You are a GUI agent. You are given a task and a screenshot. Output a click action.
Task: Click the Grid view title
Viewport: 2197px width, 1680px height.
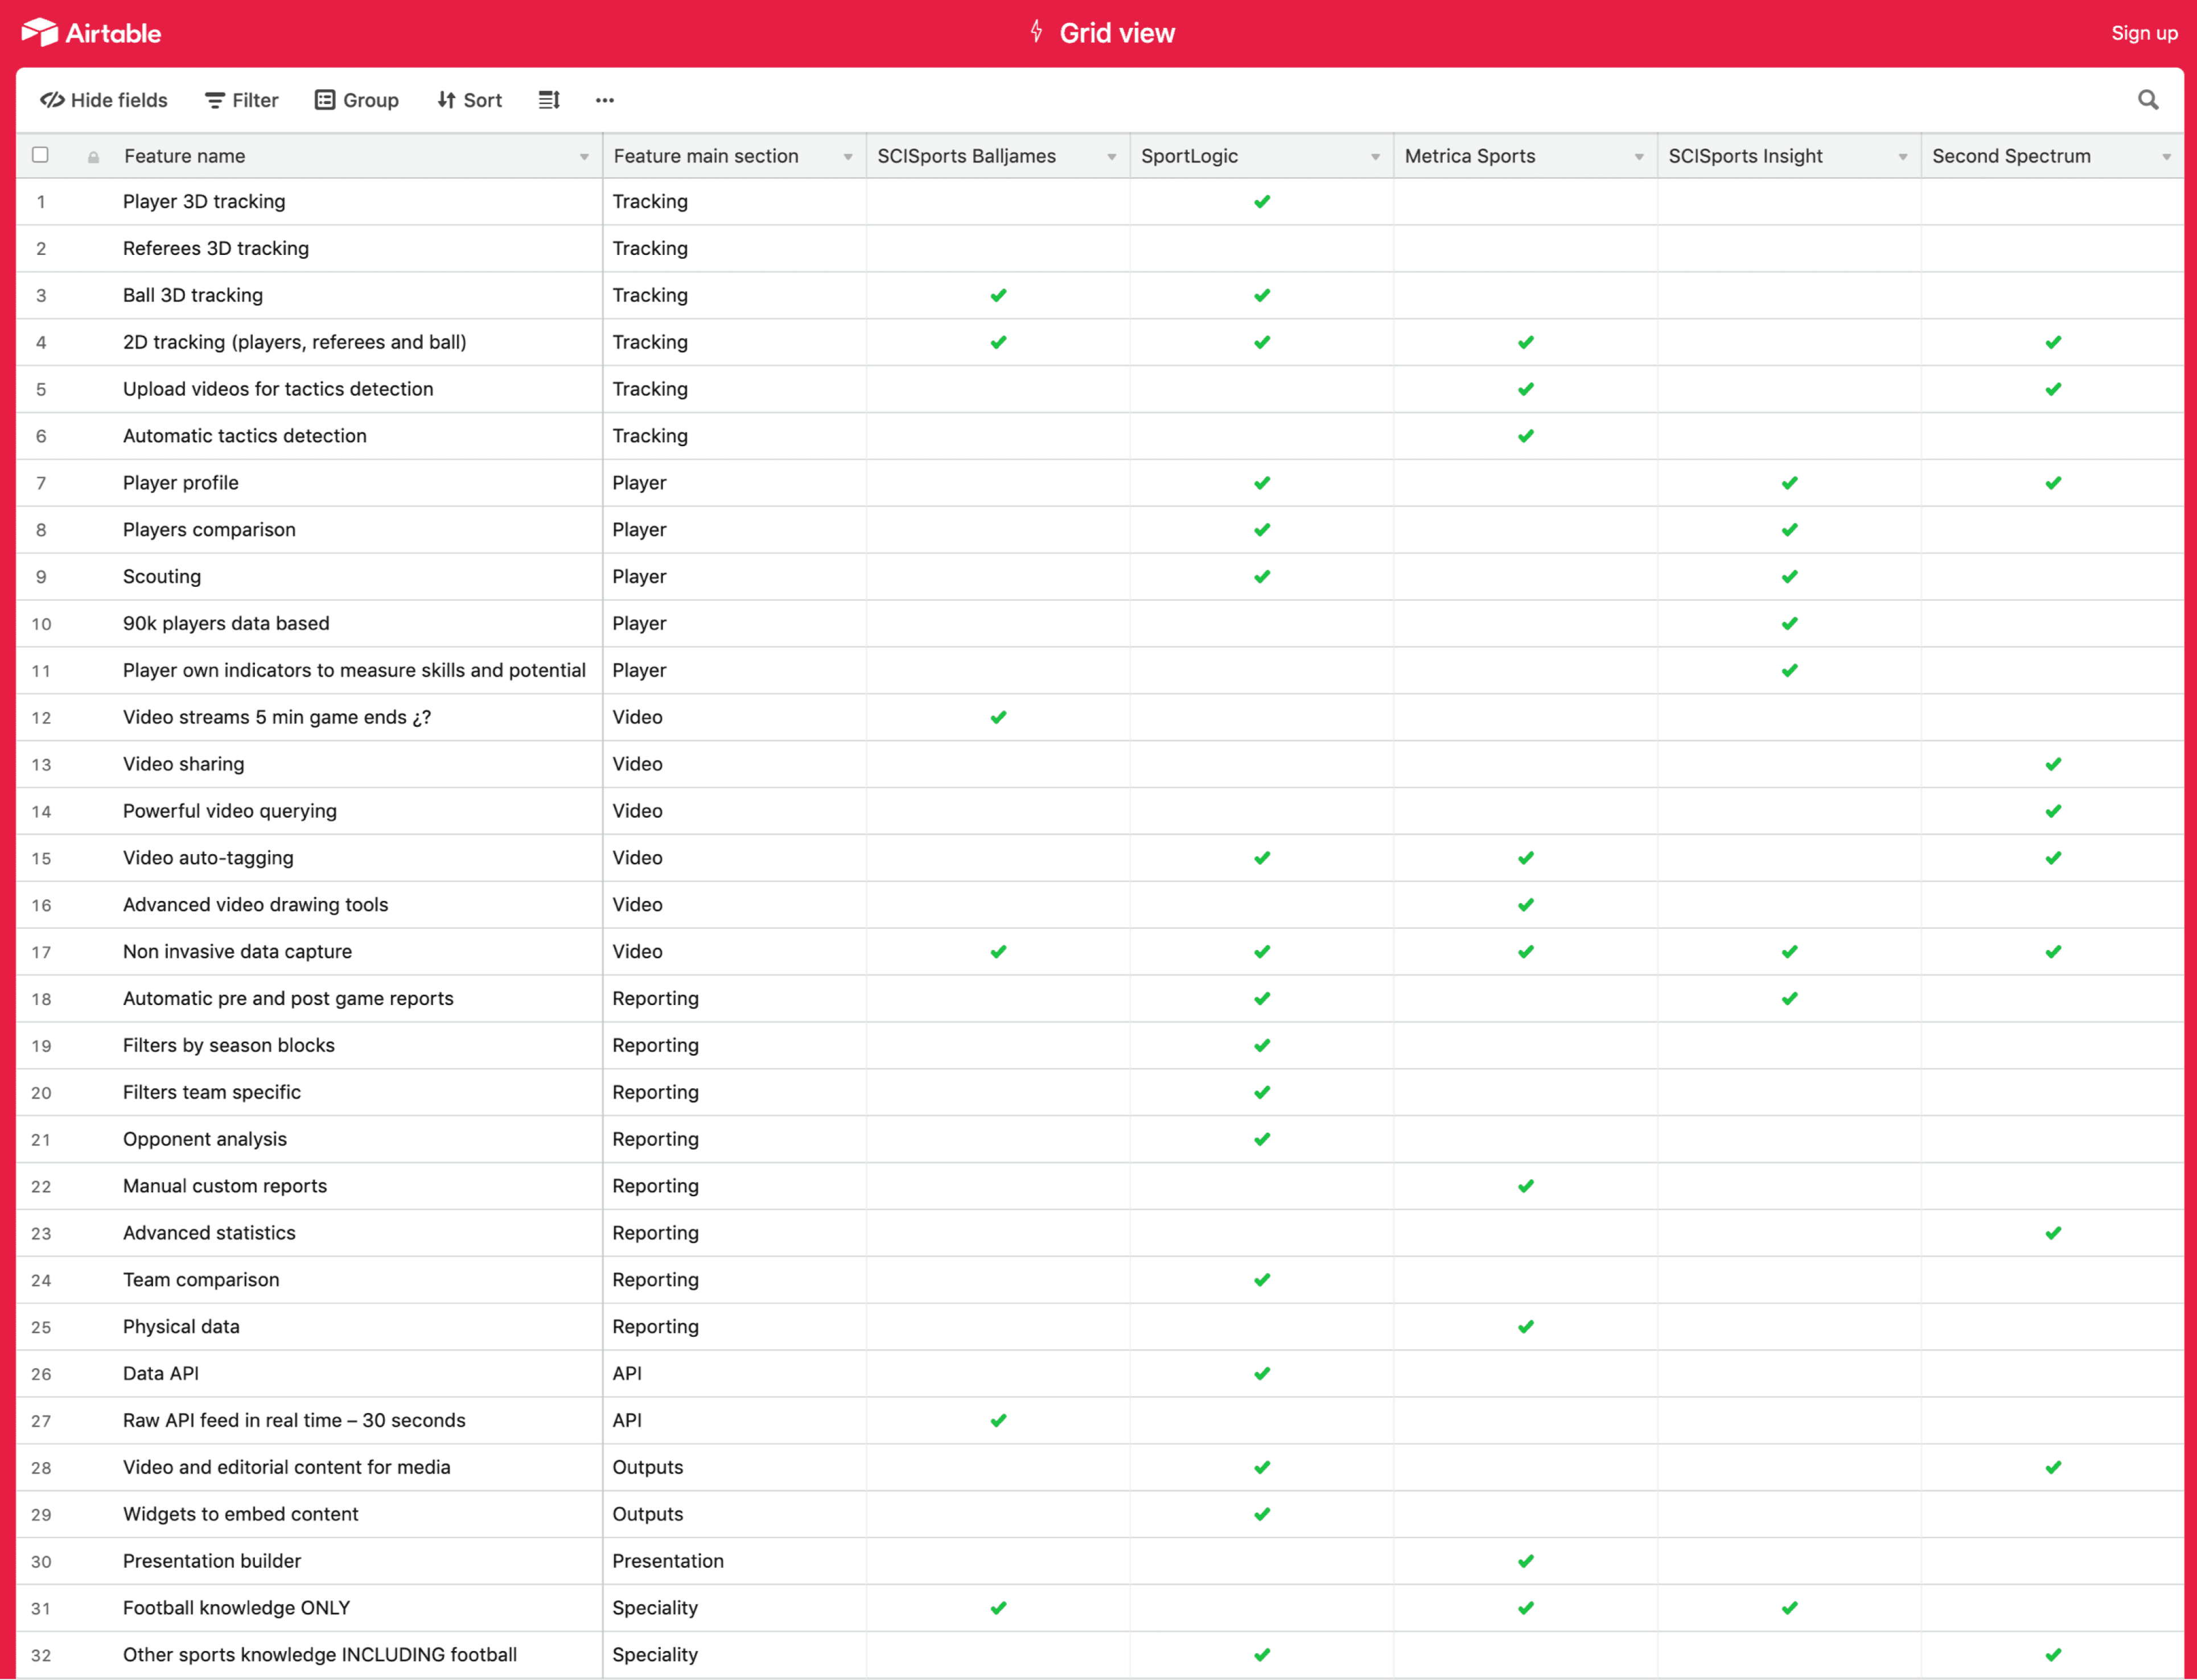(1117, 33)
